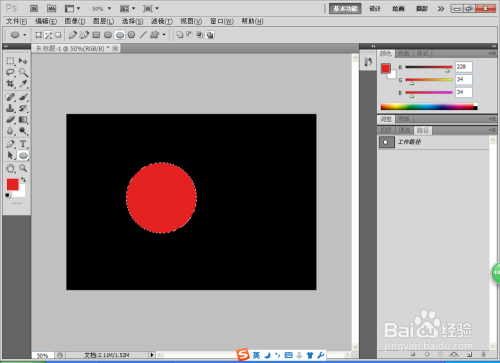
Task: Open the history panel icon in dock
Action: coord(368,62)
